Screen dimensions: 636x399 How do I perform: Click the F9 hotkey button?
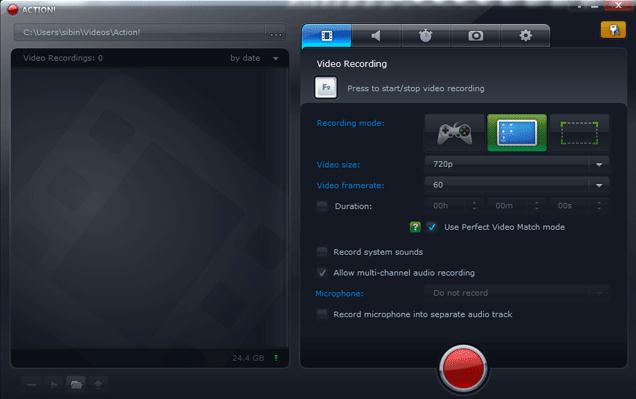(326, 88)
